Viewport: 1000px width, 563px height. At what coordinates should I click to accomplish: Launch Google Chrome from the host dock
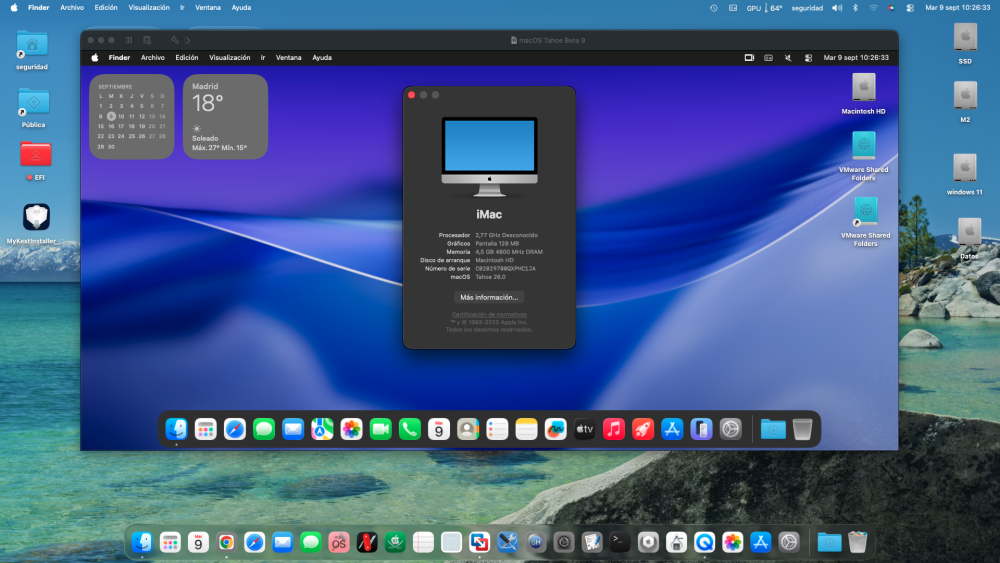click(x=226, y=542)
